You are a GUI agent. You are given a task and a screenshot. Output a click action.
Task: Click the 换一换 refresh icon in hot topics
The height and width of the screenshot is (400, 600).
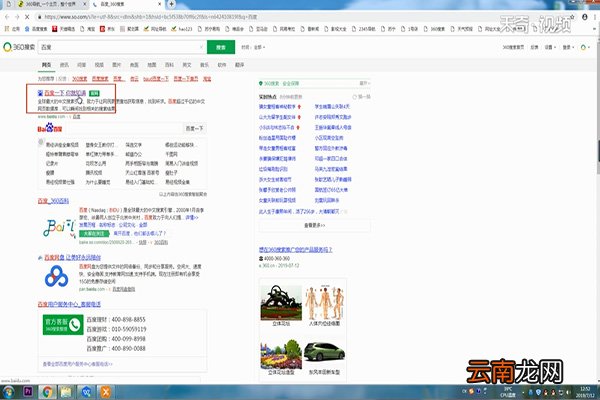tap(355, 97)
